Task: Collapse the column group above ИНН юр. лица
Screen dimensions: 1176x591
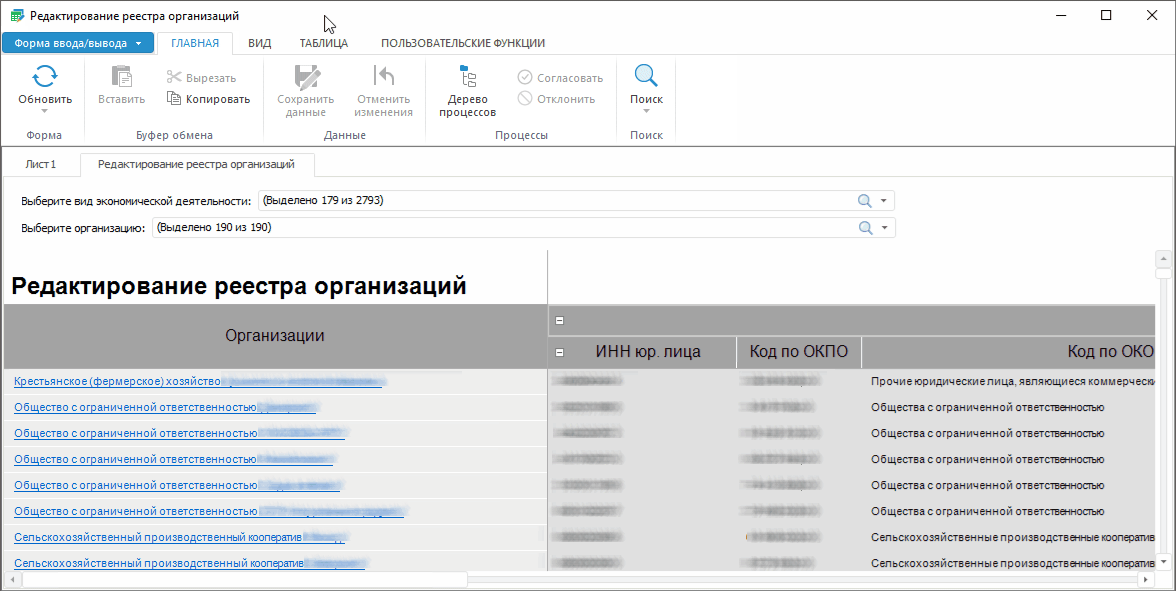Action: click(x=560, y=321)
